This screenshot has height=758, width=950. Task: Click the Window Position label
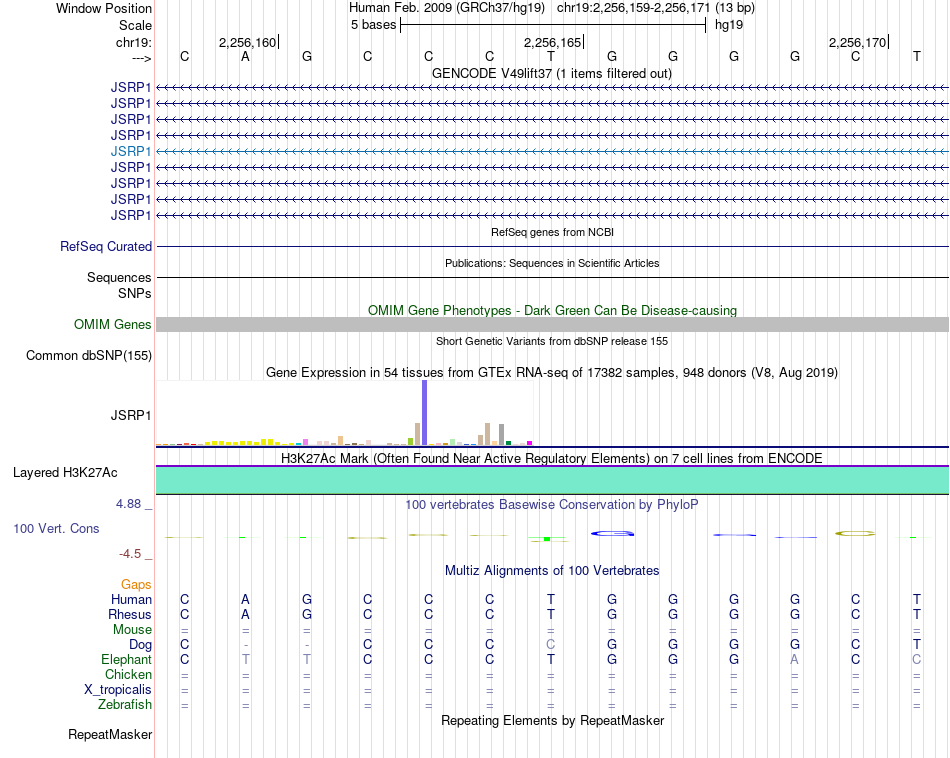pyautogui.click(x=104, y=8)
